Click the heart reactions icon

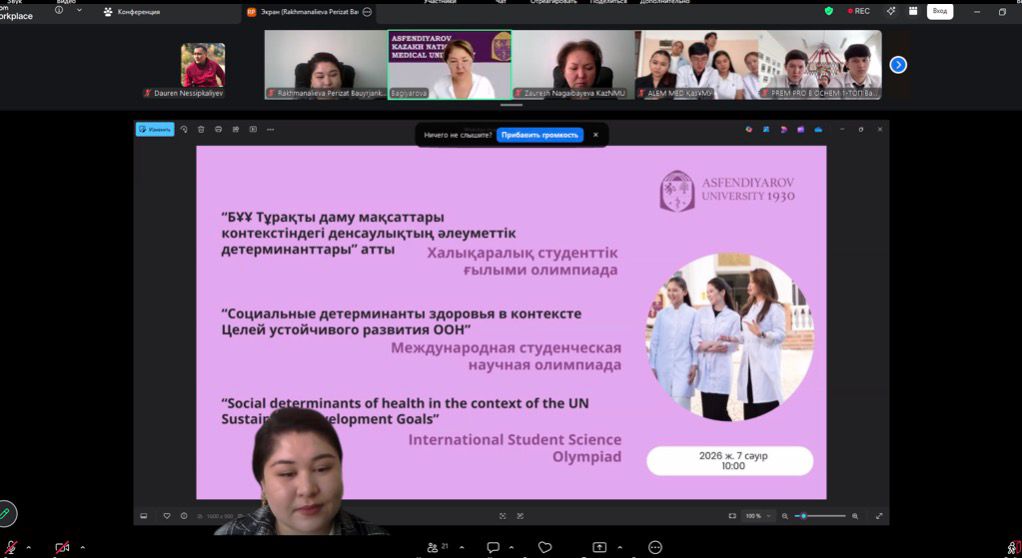point(544,547)
